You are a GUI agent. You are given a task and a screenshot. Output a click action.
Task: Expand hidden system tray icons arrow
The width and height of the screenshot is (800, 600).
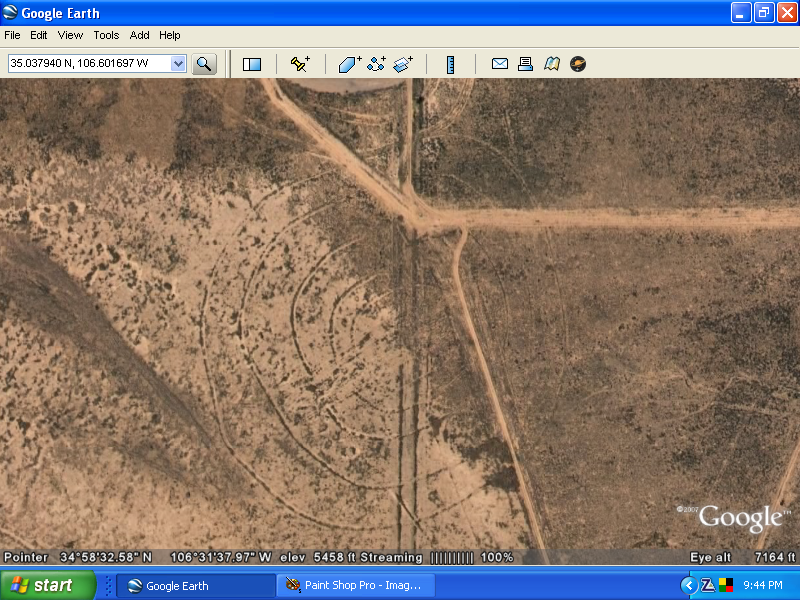pos(689,586)
